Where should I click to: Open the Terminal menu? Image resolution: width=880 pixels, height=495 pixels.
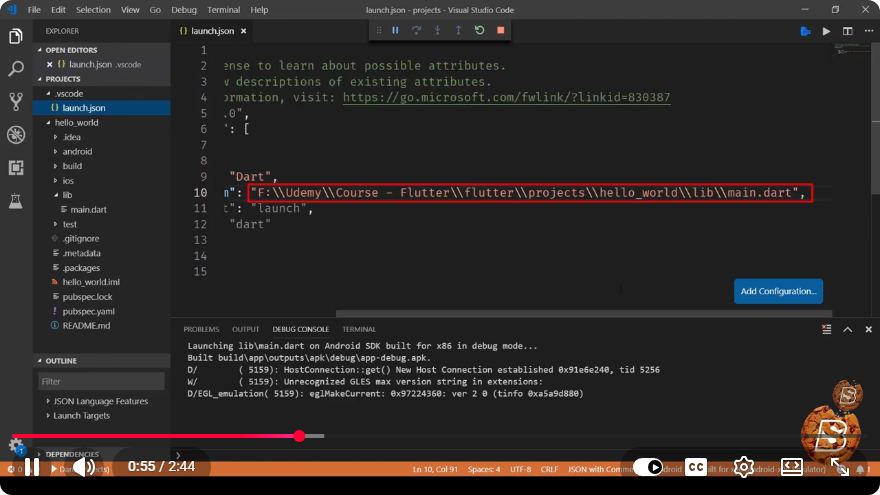coord(223,10)
